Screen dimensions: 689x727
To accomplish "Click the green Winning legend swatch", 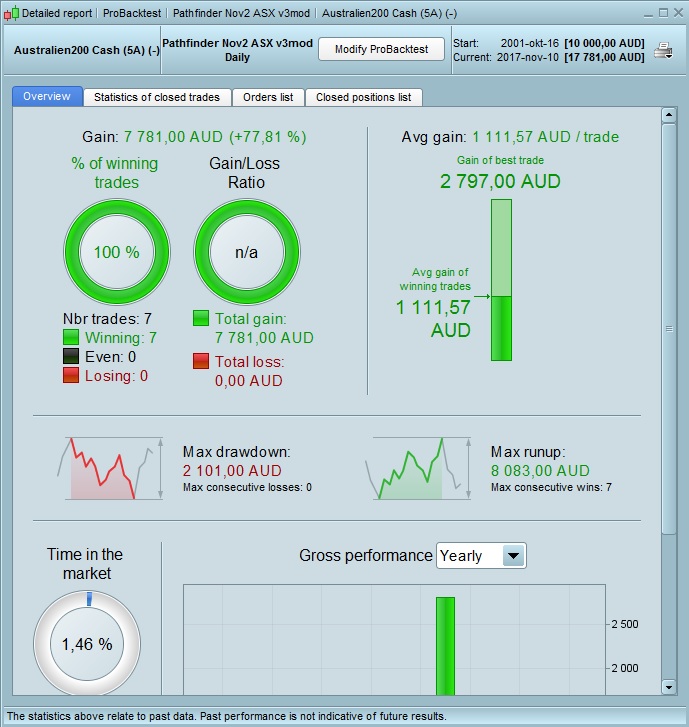I will tap(71, 337).
